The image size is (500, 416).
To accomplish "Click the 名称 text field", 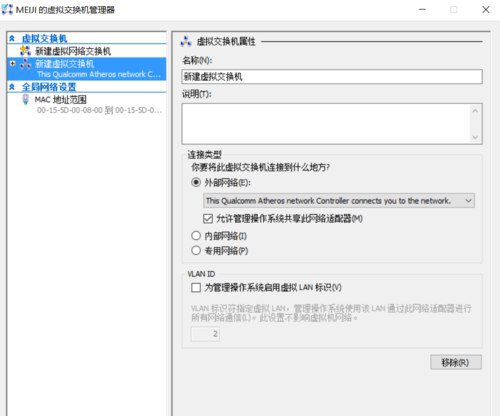I will (332, 77).
